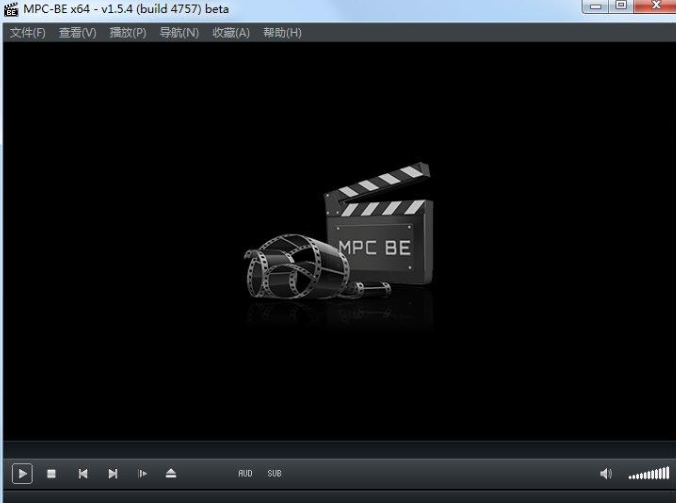The width and height of the screenshot is (676, 503).
Task: Open the 文件(F) menu
Action: [x=28, y=33]
